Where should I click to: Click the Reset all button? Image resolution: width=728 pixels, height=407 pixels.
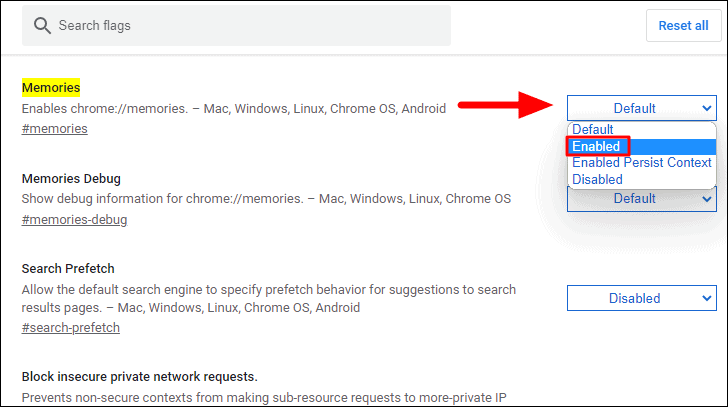tap(683, 26)
